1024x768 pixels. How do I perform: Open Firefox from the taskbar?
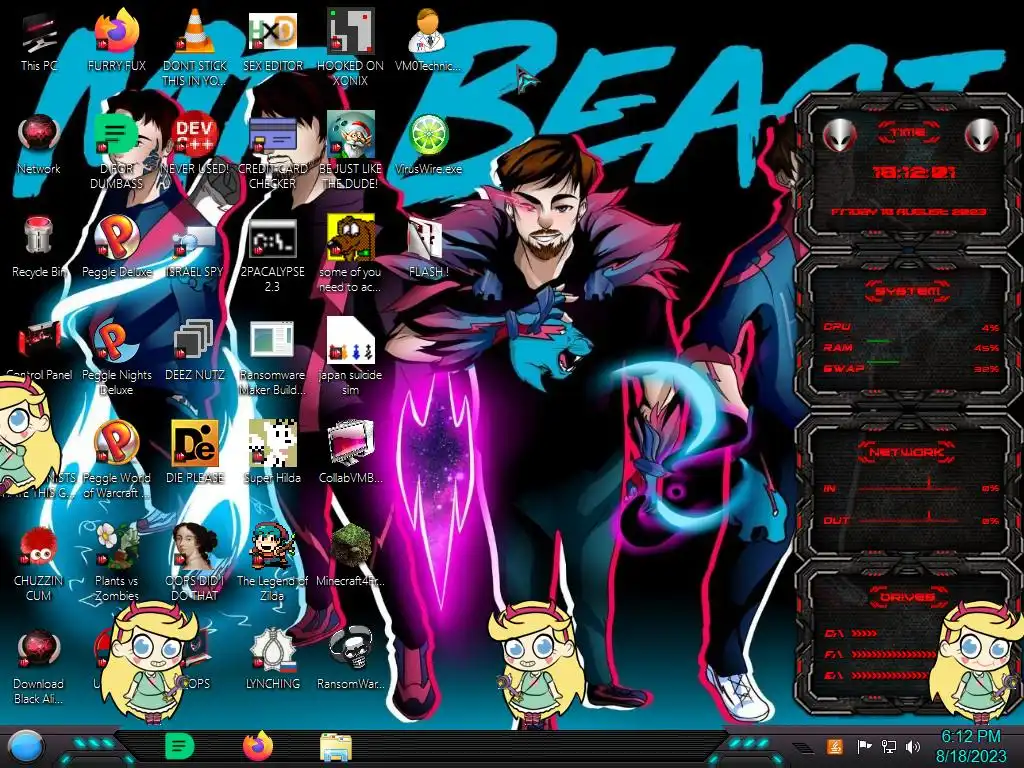pos(258,746)
